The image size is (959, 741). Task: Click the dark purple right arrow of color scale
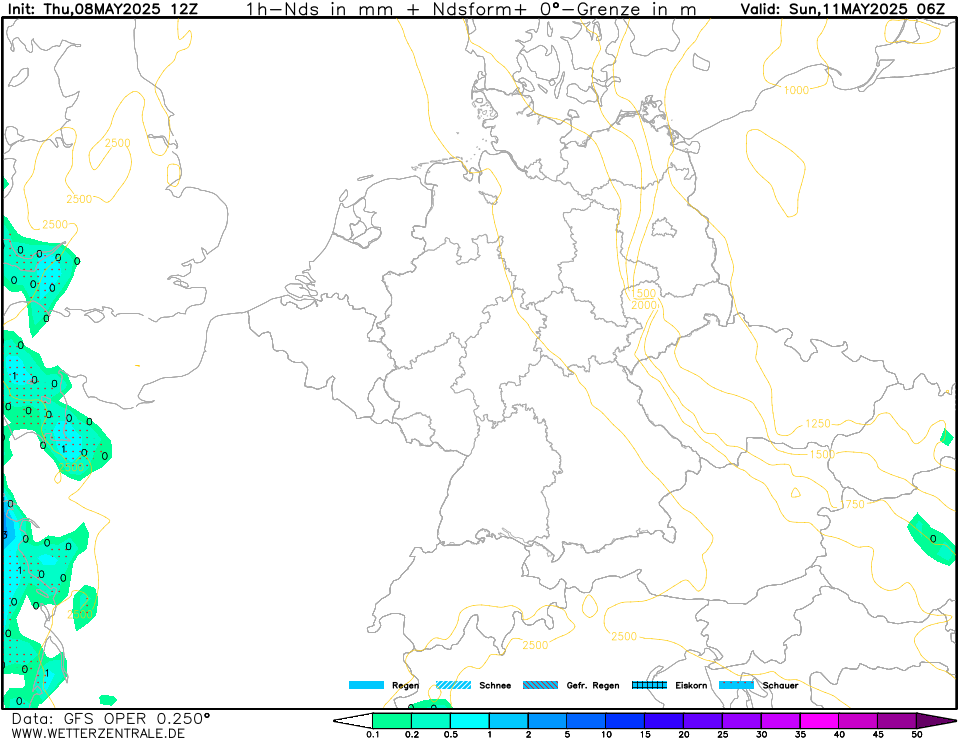coord(936,720)
